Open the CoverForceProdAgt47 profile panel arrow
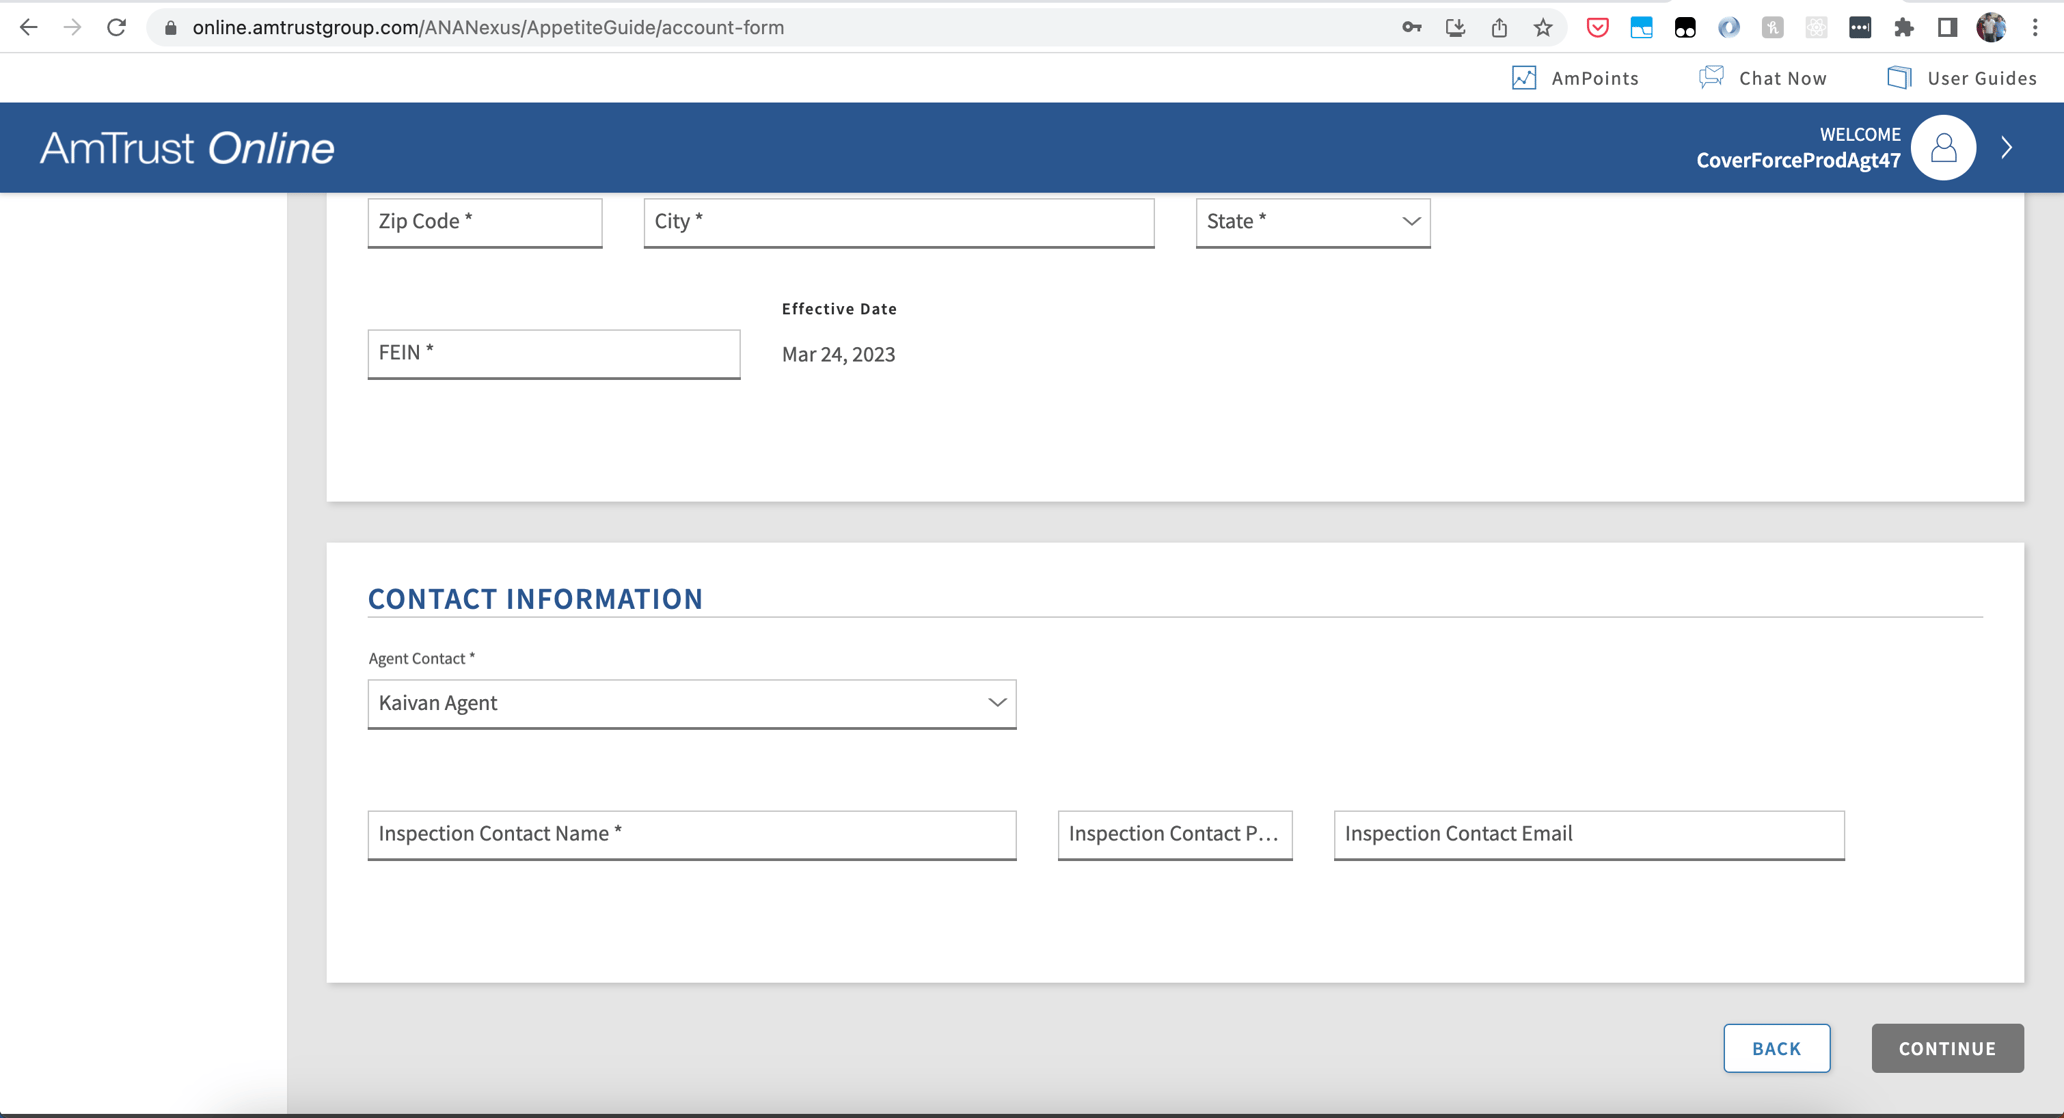Screen dimensions: 2064x1118 2007,147
